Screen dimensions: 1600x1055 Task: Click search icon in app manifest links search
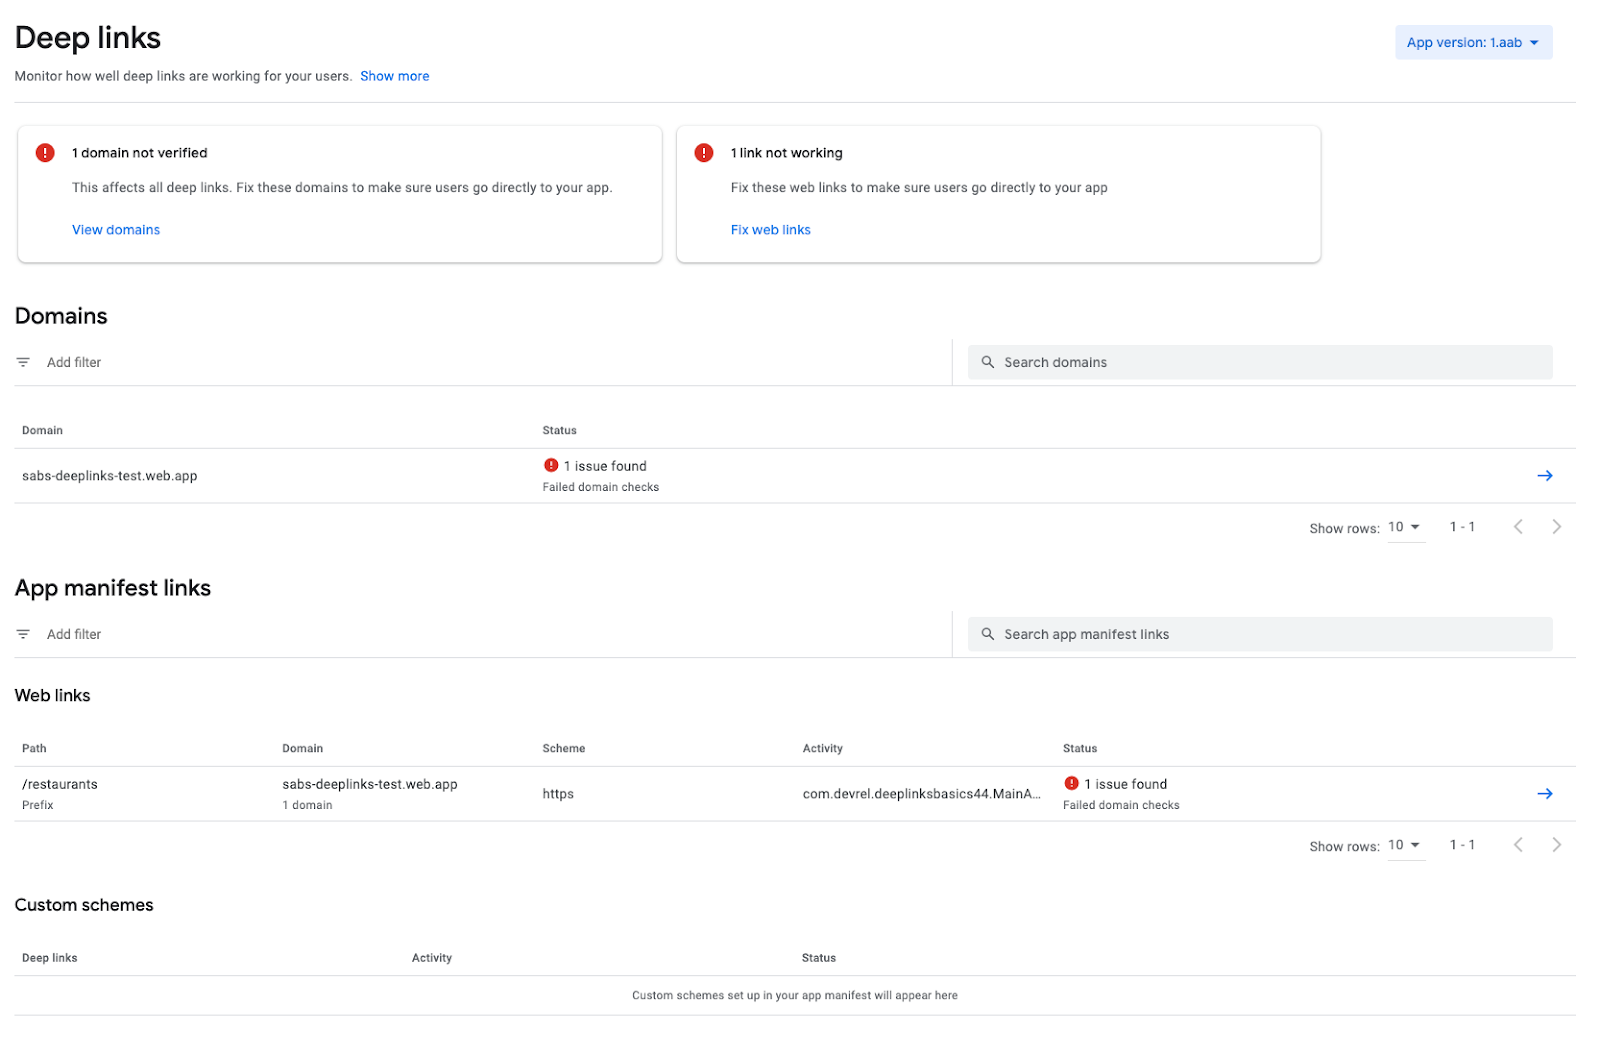988,633
